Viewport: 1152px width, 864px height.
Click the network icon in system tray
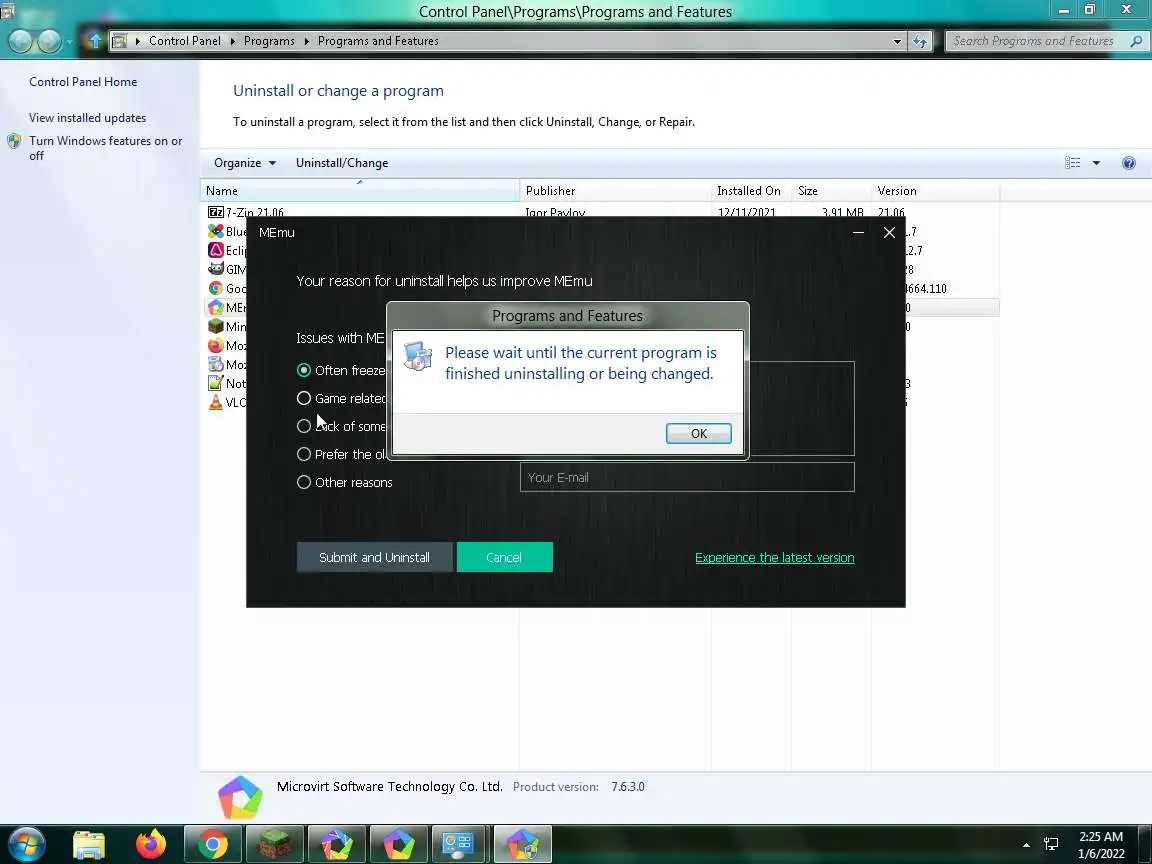coord(1051,845)
